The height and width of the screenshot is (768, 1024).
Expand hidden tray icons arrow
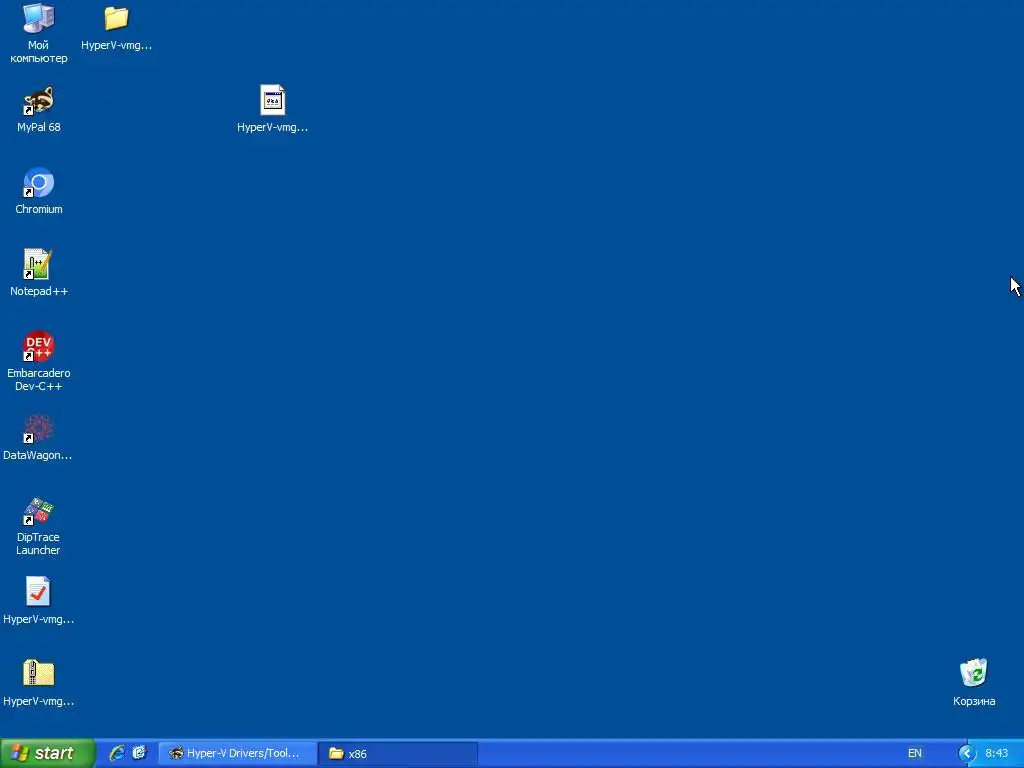(x=967, y=754)
